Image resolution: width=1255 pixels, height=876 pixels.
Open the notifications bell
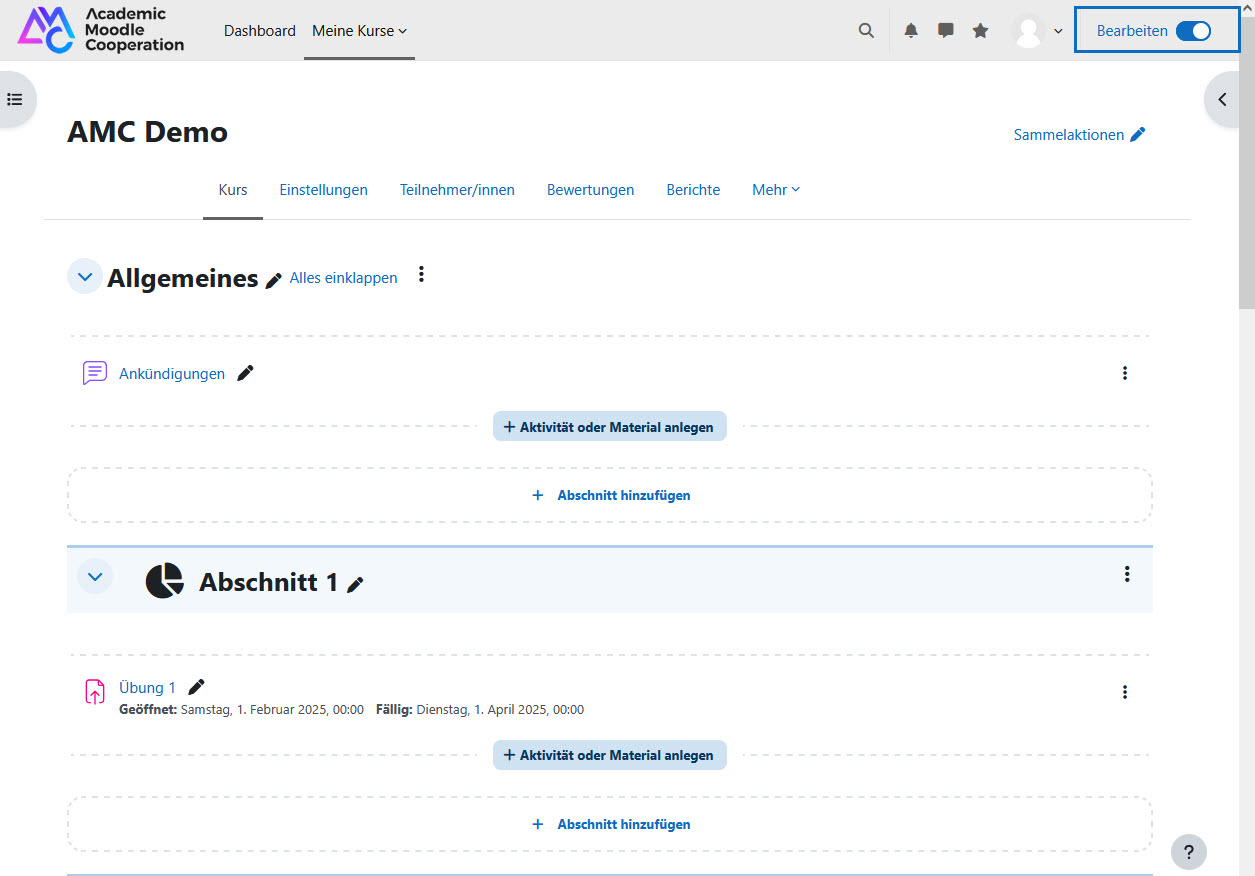click(x=911, y=31)
